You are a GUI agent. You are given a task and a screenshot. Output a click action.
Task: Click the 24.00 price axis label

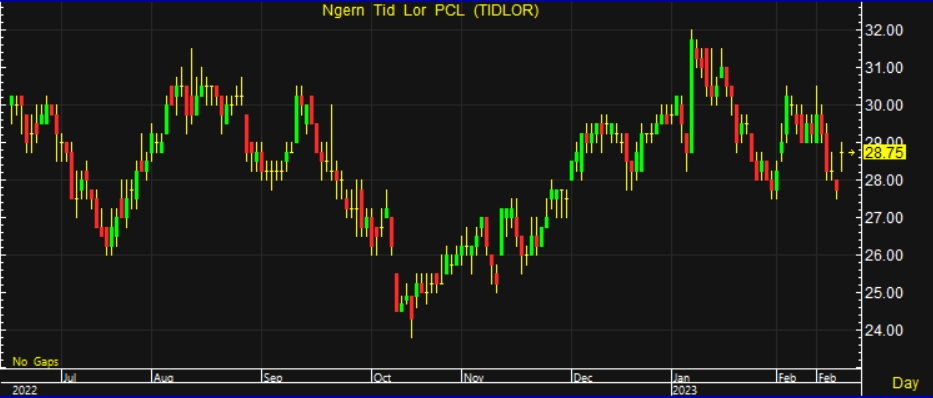[x=885, y=330]
